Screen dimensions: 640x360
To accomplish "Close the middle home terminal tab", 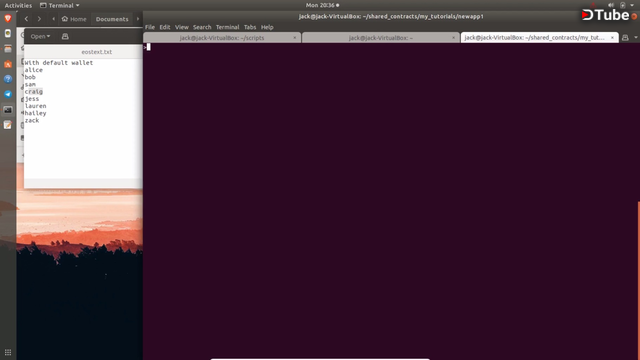I will pos(453,38).
